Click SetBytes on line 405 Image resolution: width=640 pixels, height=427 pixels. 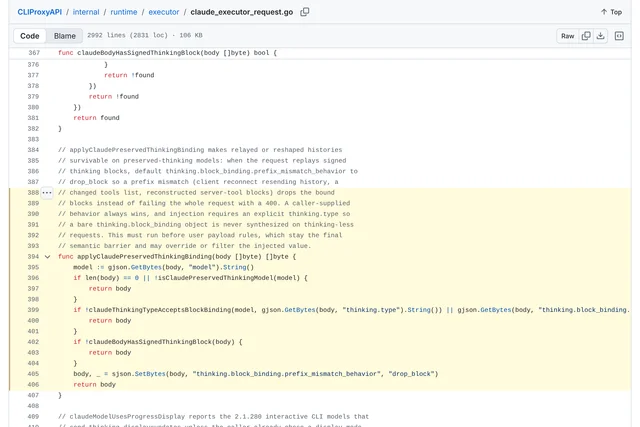[150, 374]
